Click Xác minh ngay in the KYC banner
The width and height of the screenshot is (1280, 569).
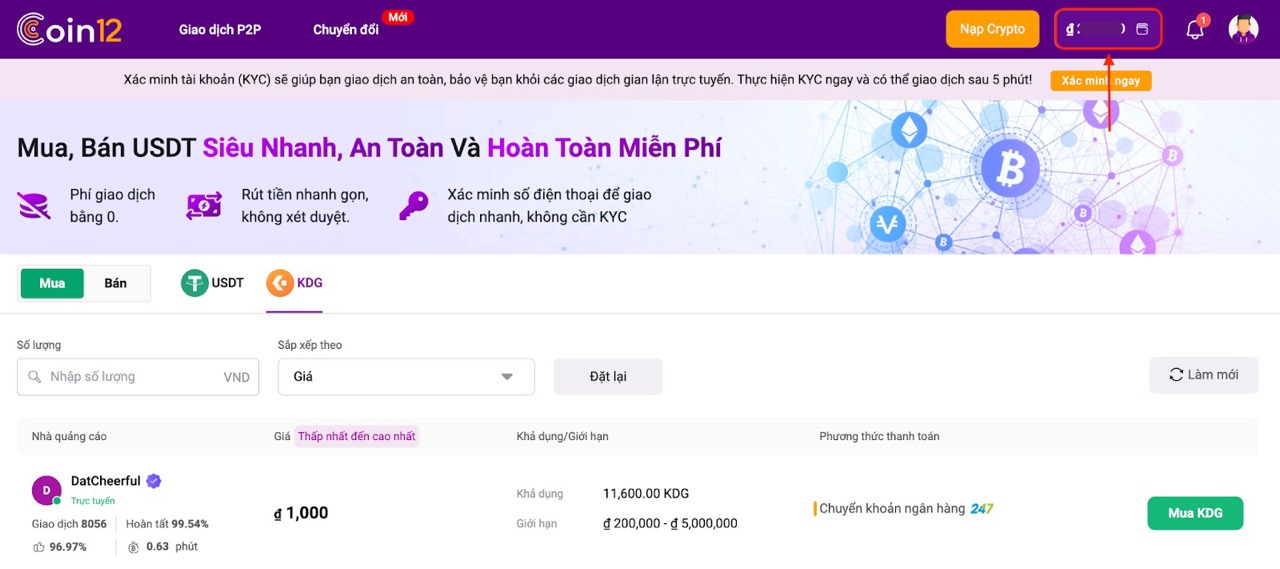(1100, 81)
